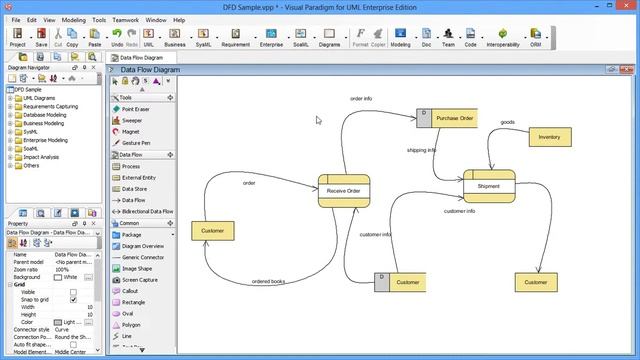
Task: Select the Receive Order process shape
Action: click(x=344, y=191)
